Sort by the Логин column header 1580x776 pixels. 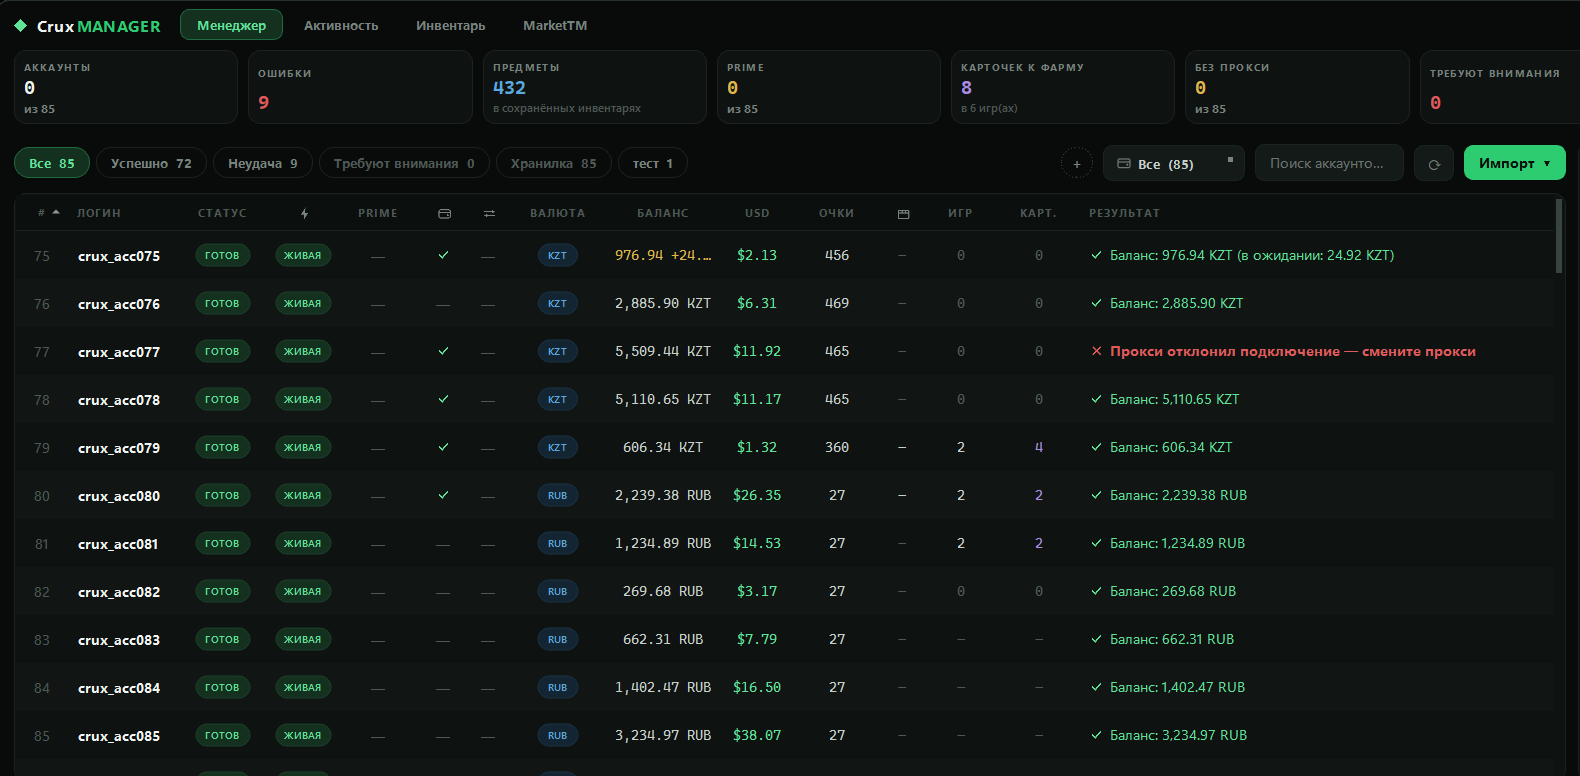[99, 213]
